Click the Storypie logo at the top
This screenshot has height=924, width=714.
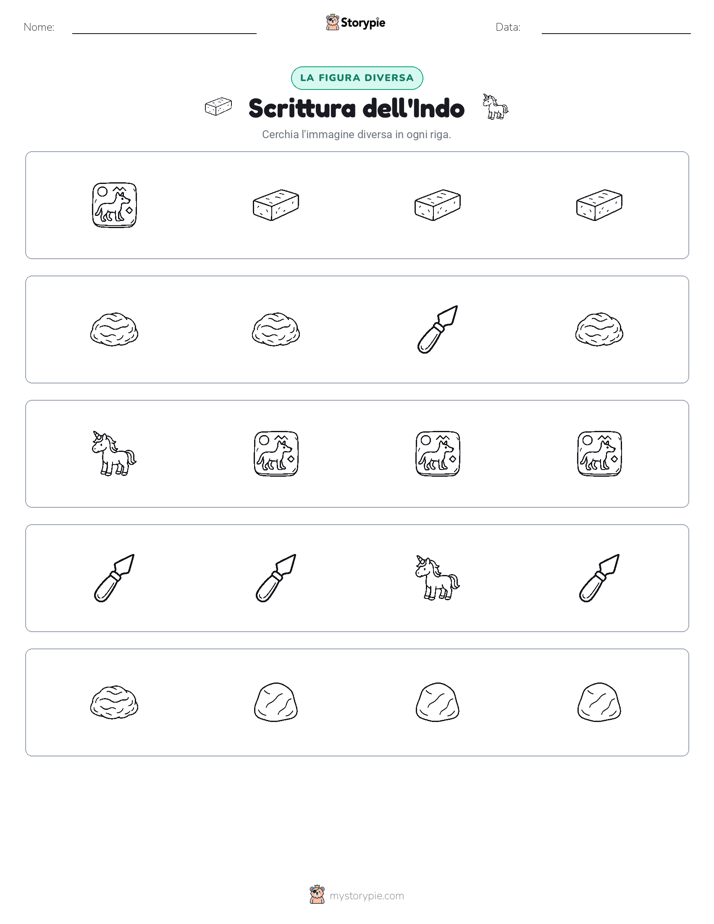(356, 22)
